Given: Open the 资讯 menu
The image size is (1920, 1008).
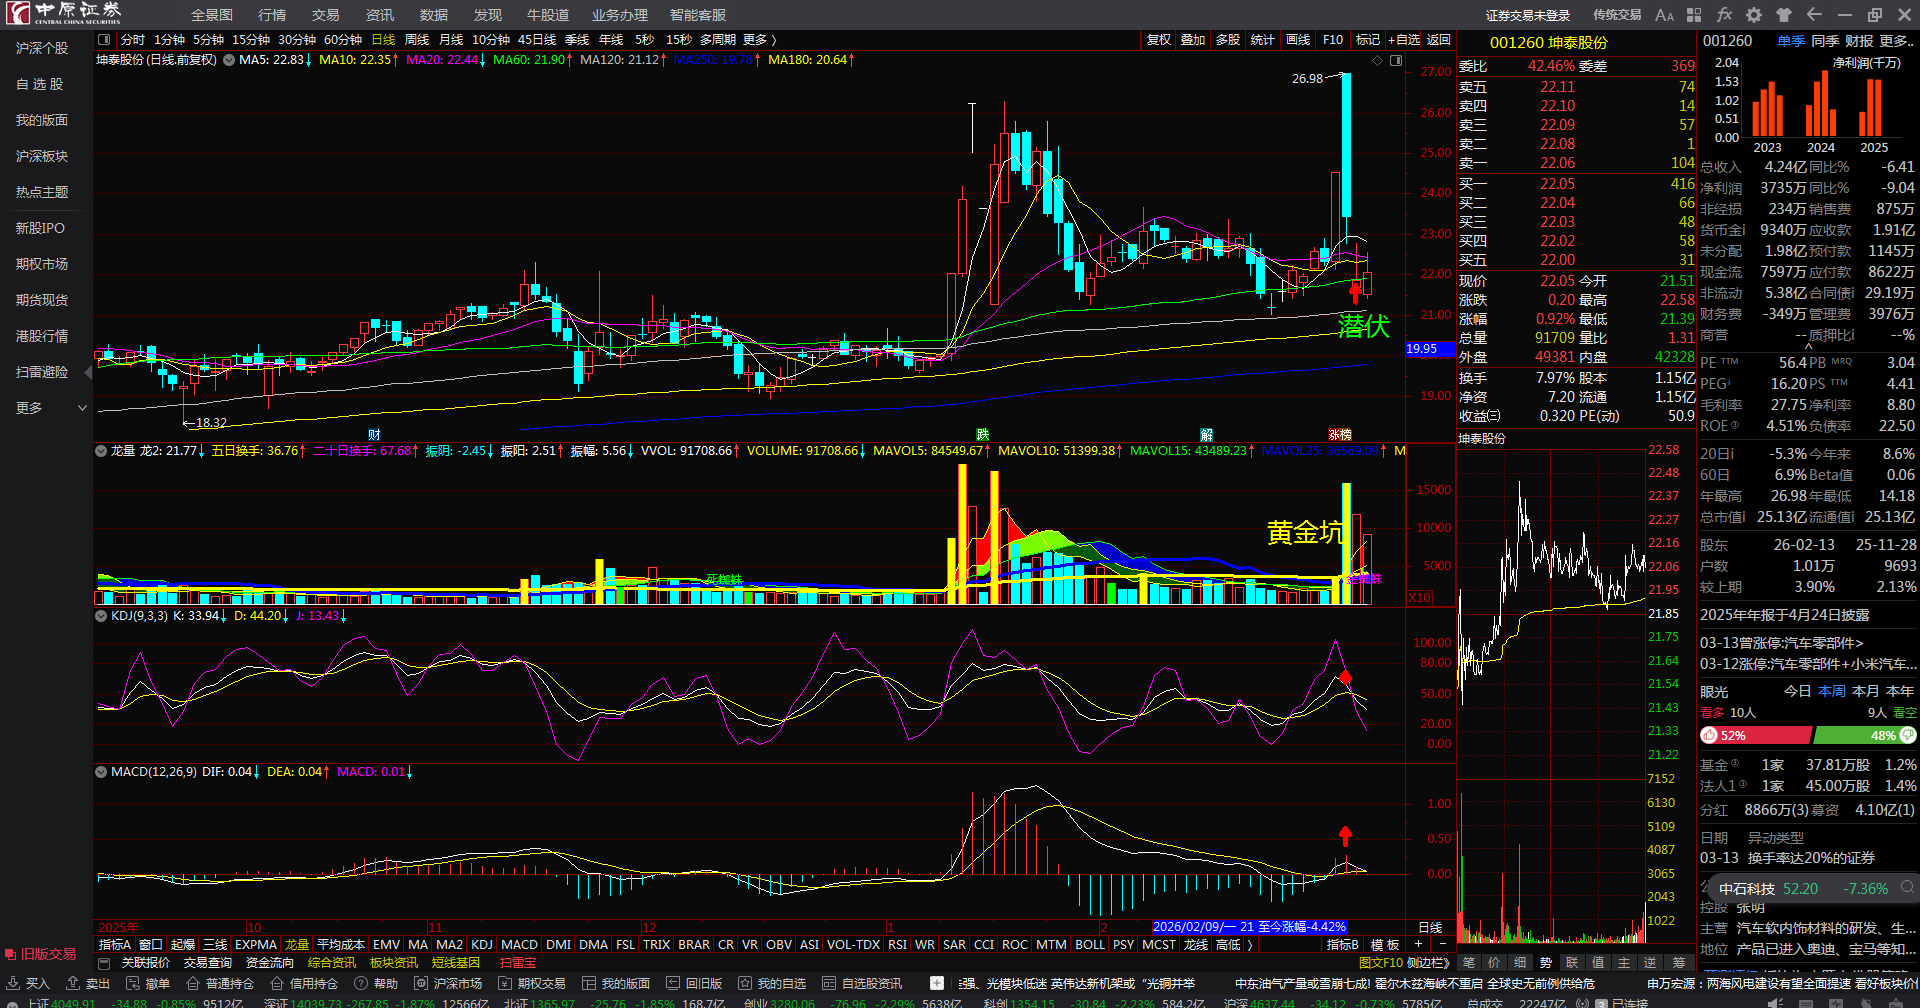Looking at the screenshot, I should point(380,15).
